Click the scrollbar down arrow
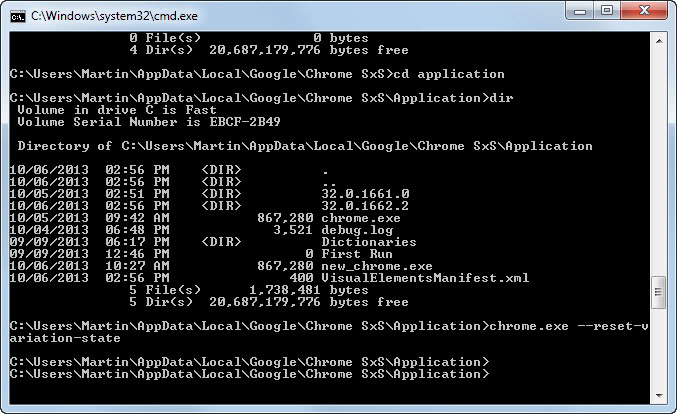The image size is (677, 414). coord(659,395)
